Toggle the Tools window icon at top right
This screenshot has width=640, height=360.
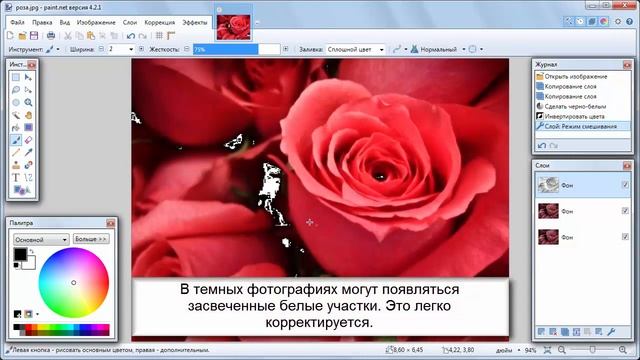click(x=568, y=21)
